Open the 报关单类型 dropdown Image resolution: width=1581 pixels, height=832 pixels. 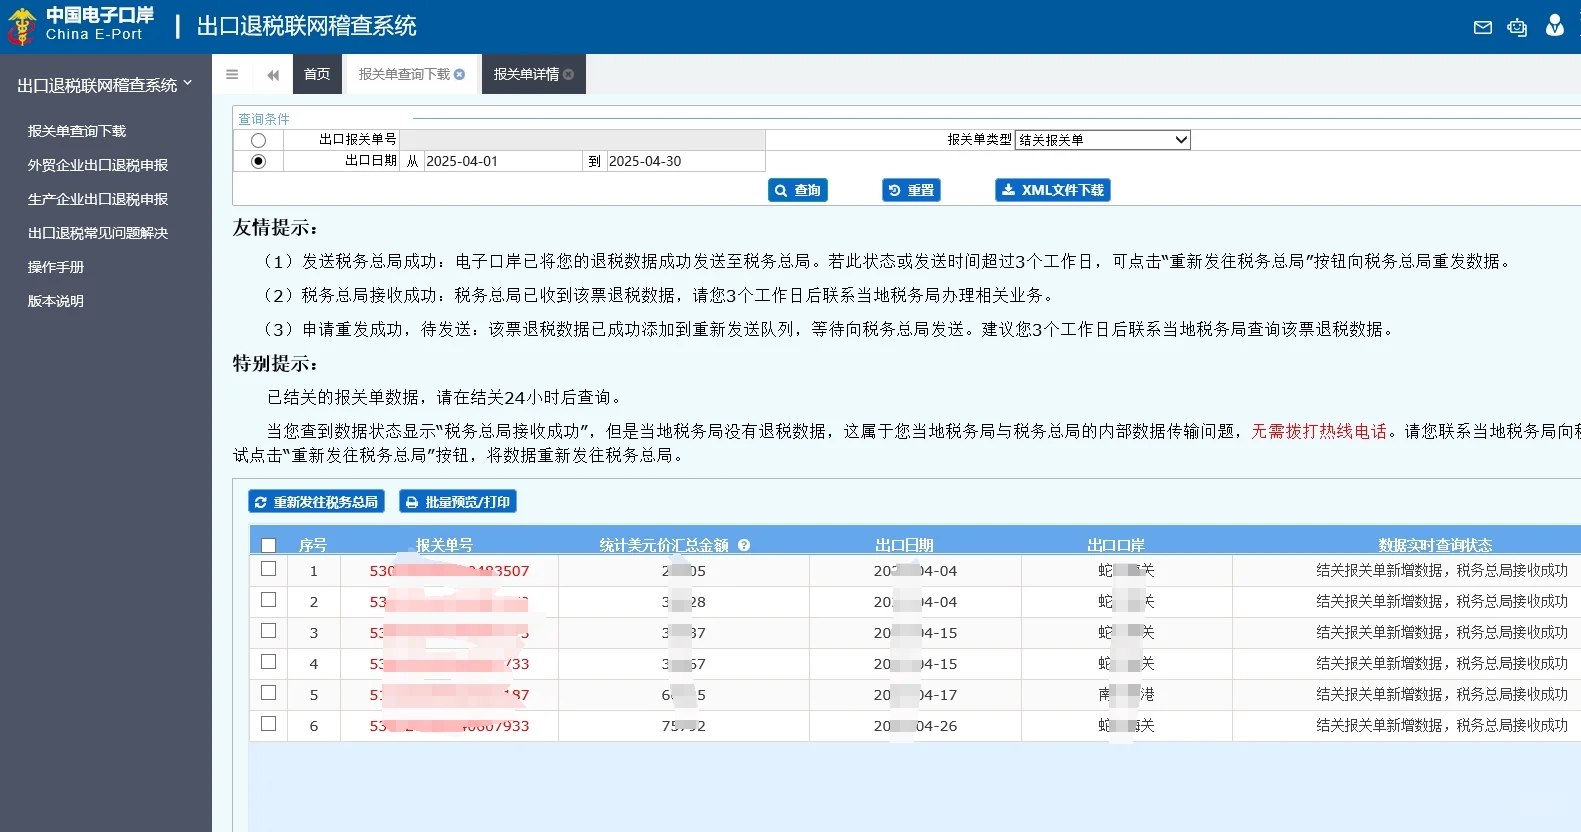(x=1103, y=140)
